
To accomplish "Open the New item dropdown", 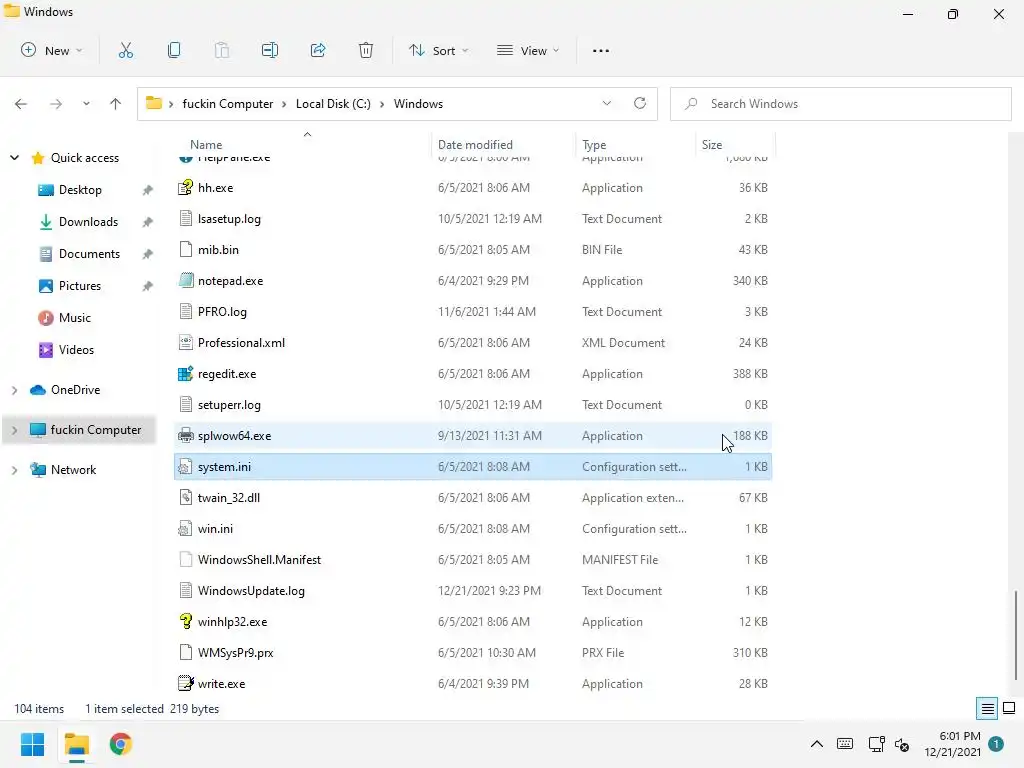I will (52, 50).
